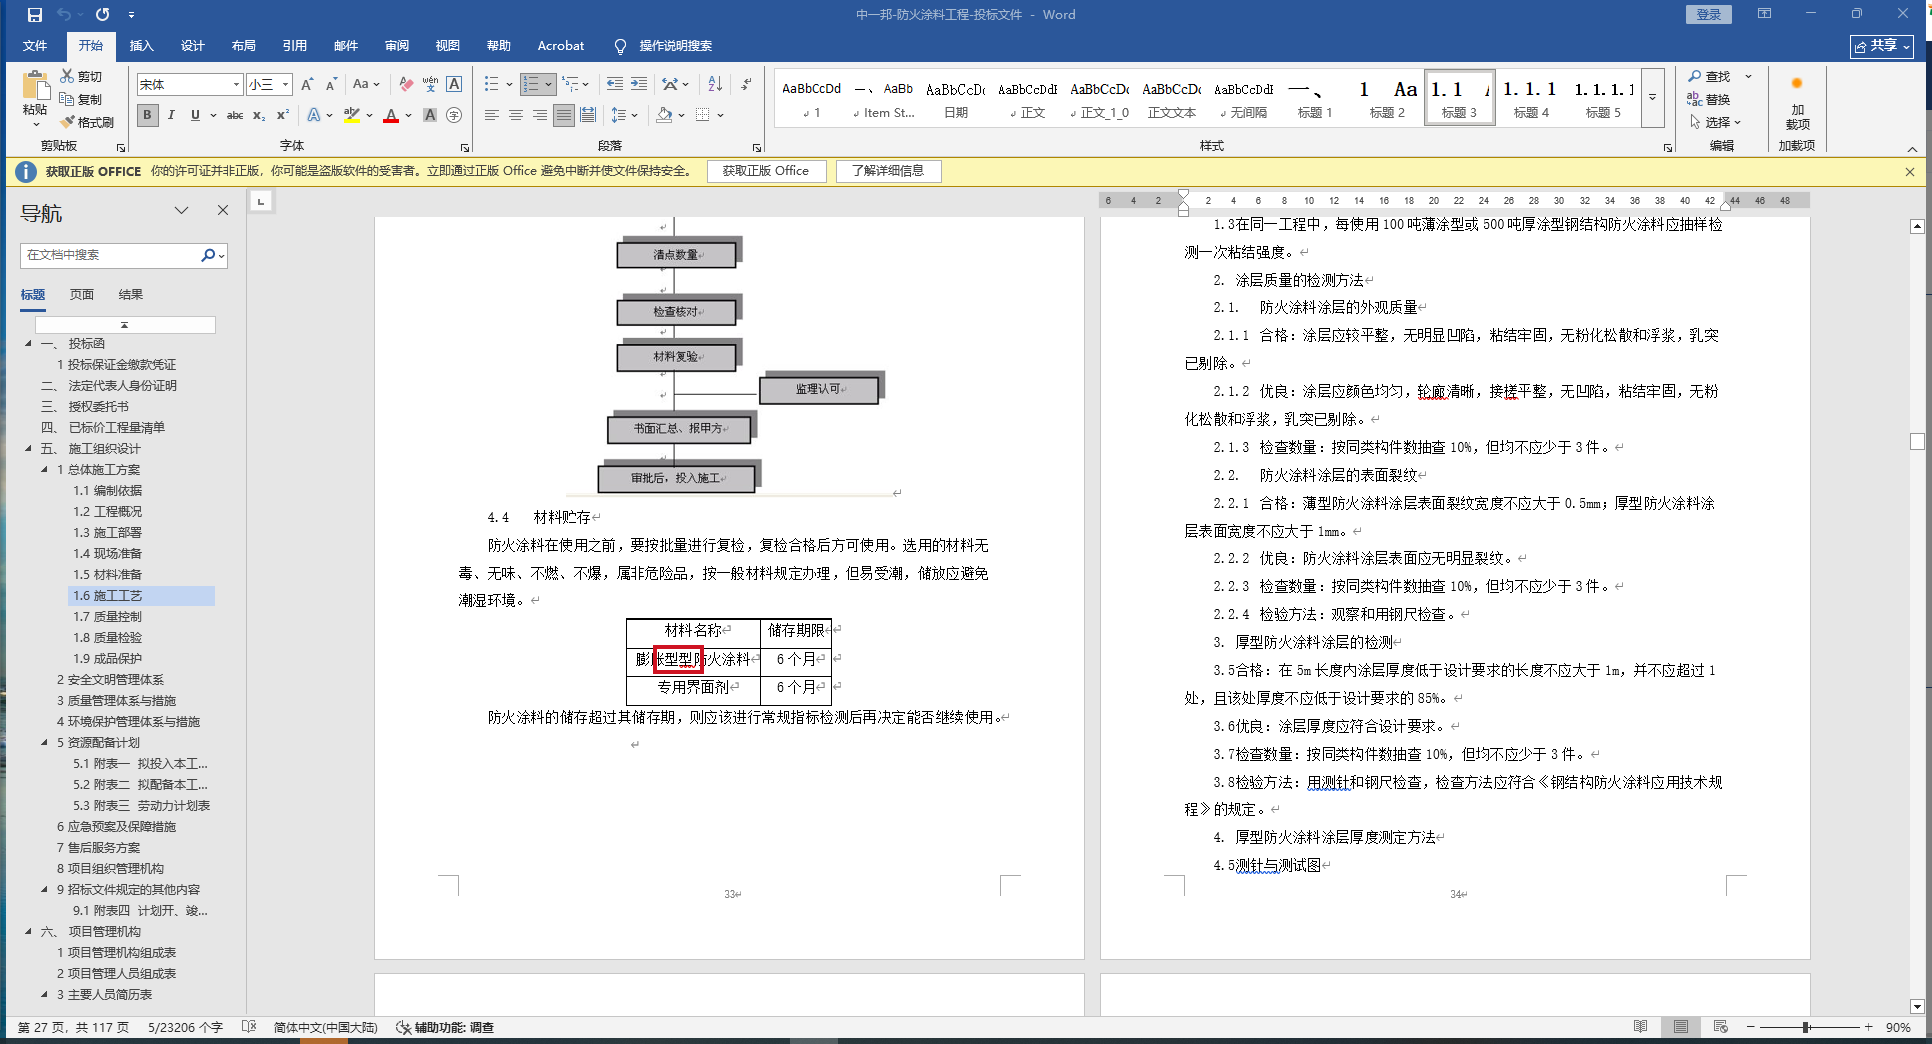The width and height of the screenshot is (1932, 1044).
Task: Toggle subscript formatting
Action: pyautogui.click(x=259, y=115)
